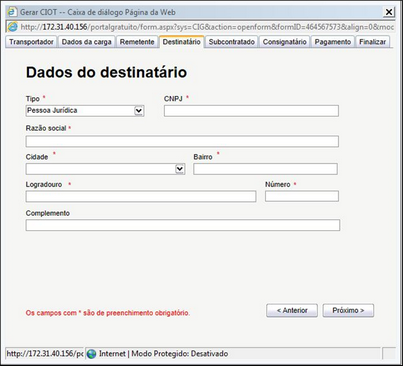The width and height of the screenshot is (403, 366).
Task: Click the Internet Explorer page icon in title bar
Action: [x=12, y=12]
